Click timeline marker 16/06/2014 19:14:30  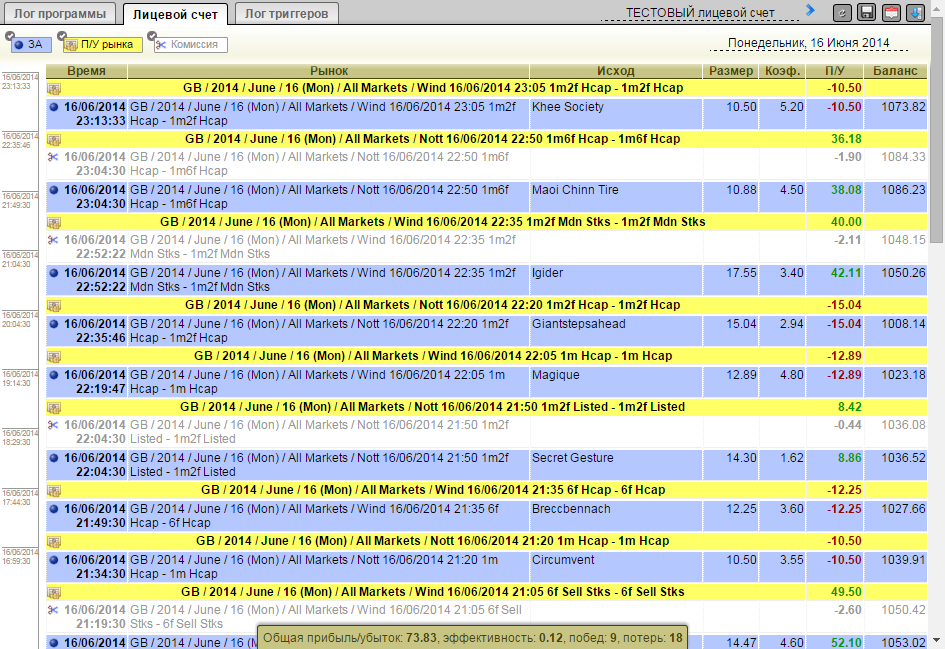20,378
